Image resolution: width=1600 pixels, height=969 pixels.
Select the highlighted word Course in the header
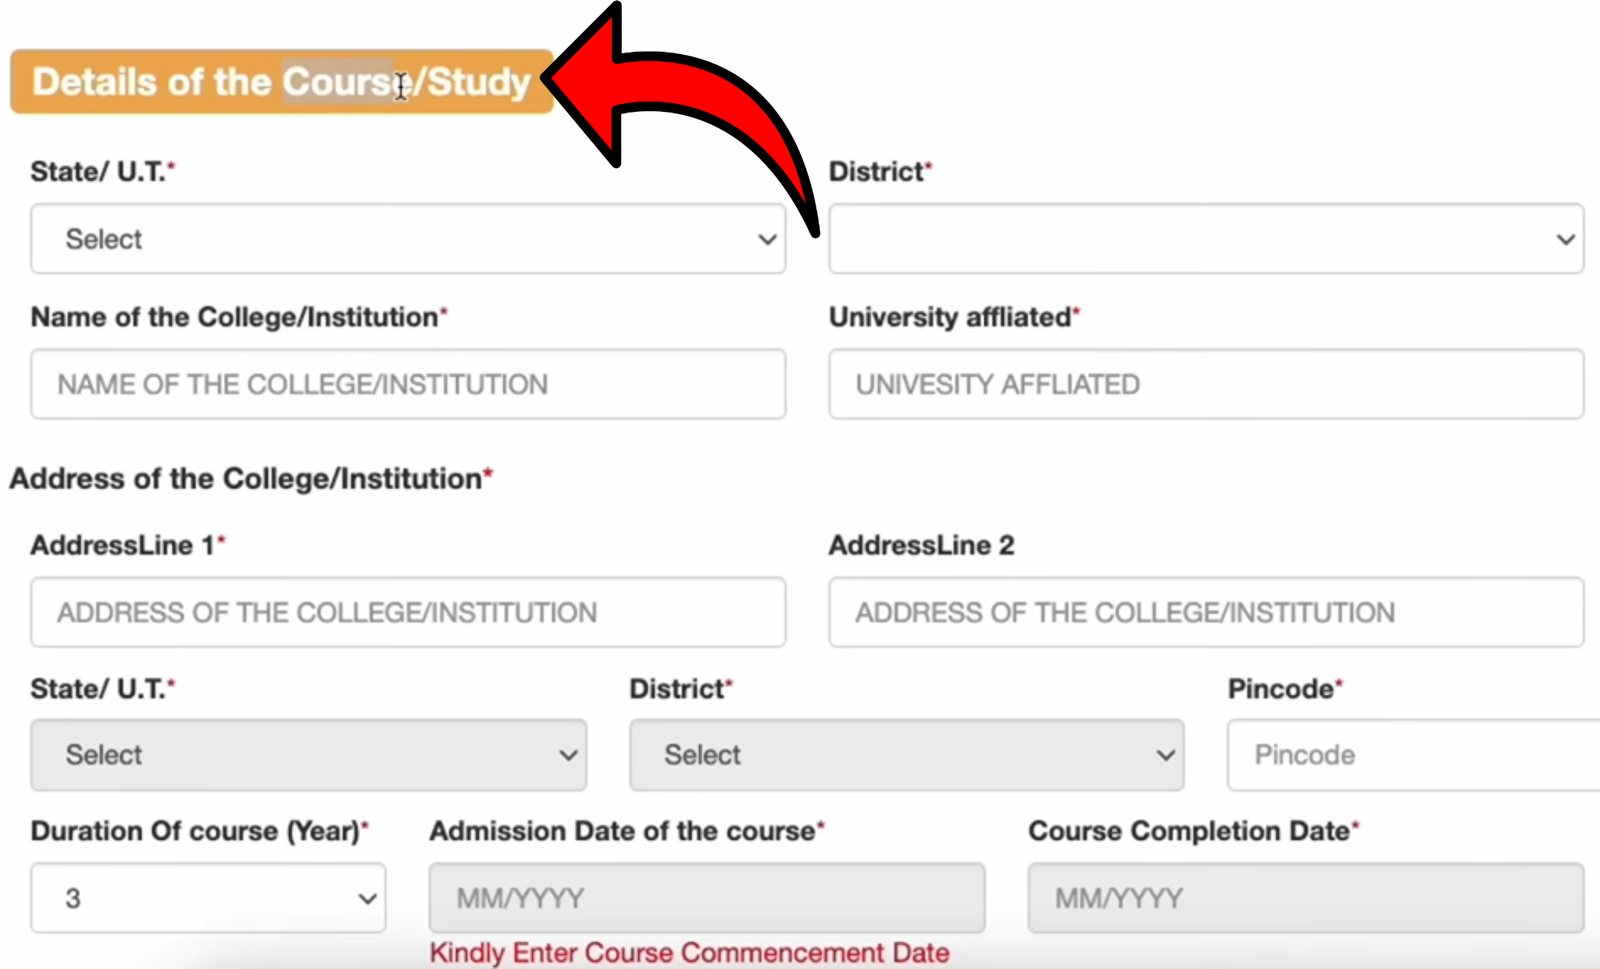pyautogui.click(x=335, y=82)
